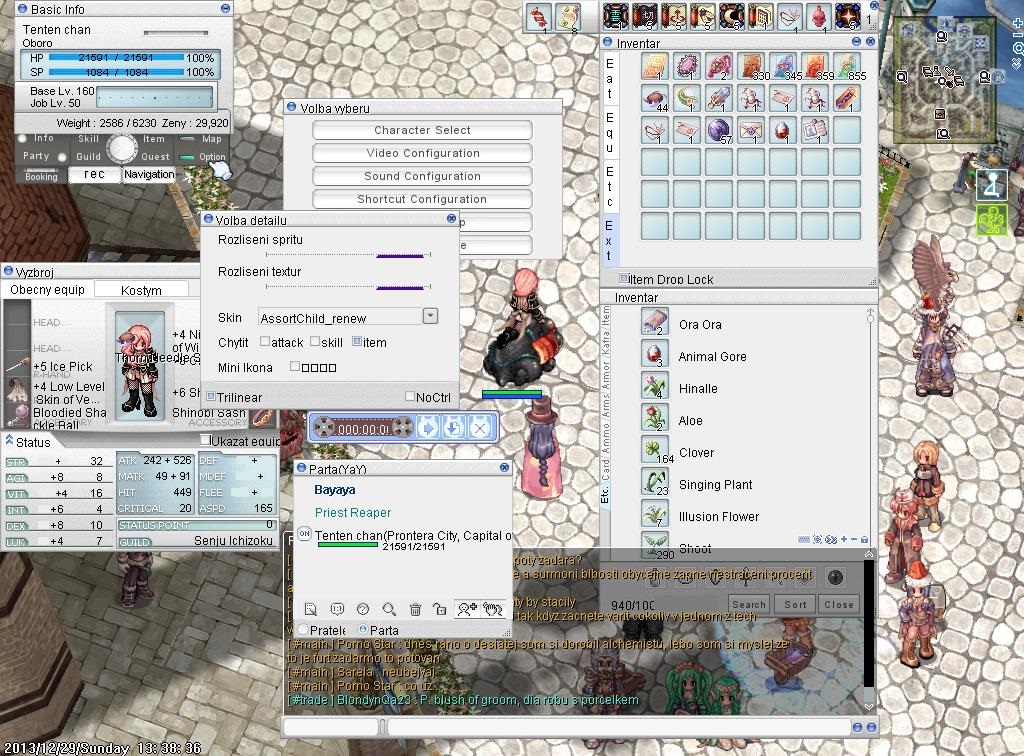The height and width of the screenshot is (756, 1024).
Task: Select the purple gem brooch in inventory grid
Action: [x=686, y=66]
